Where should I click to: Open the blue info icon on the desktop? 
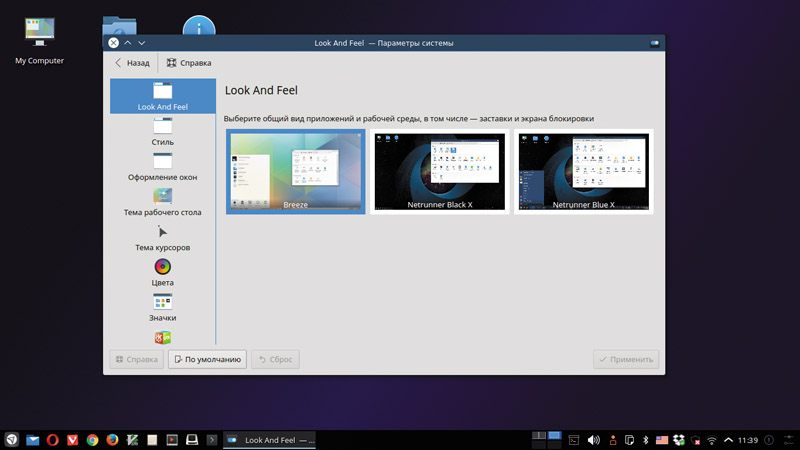[x=199, y=26]
